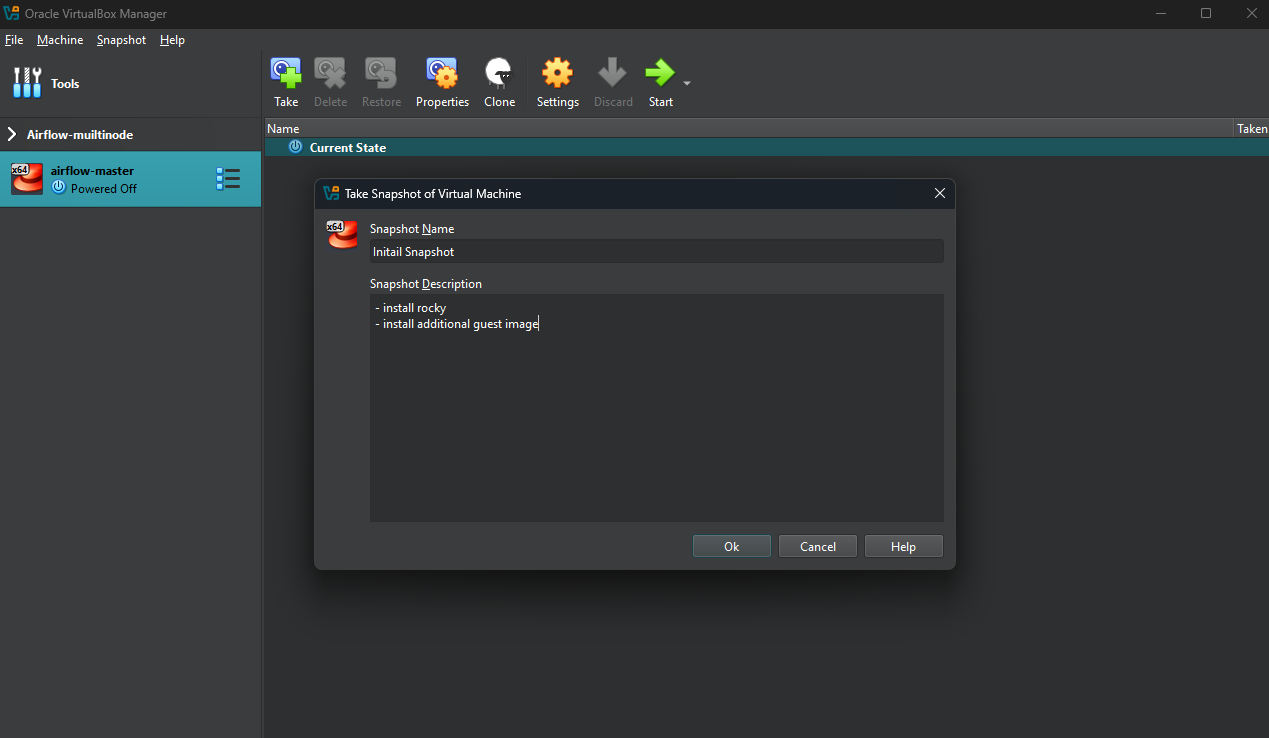Screen dimensions: 1269x738
Task: Click the Take snapshot toolbar icon
Action: pos(286,74)
